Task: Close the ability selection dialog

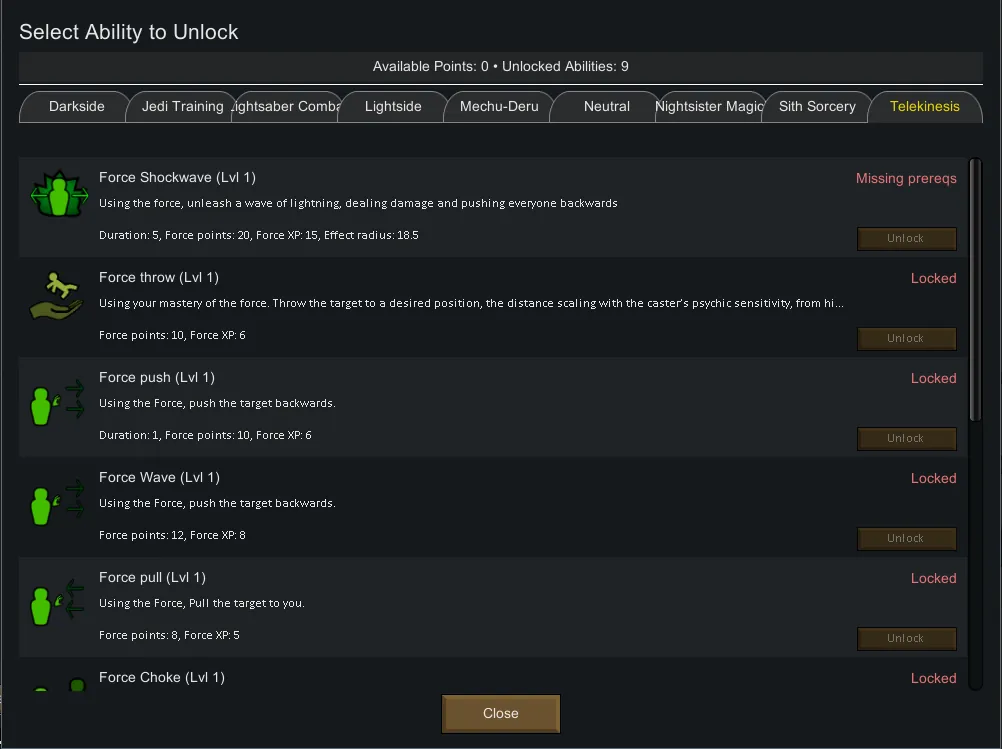Action: (500, 713)
